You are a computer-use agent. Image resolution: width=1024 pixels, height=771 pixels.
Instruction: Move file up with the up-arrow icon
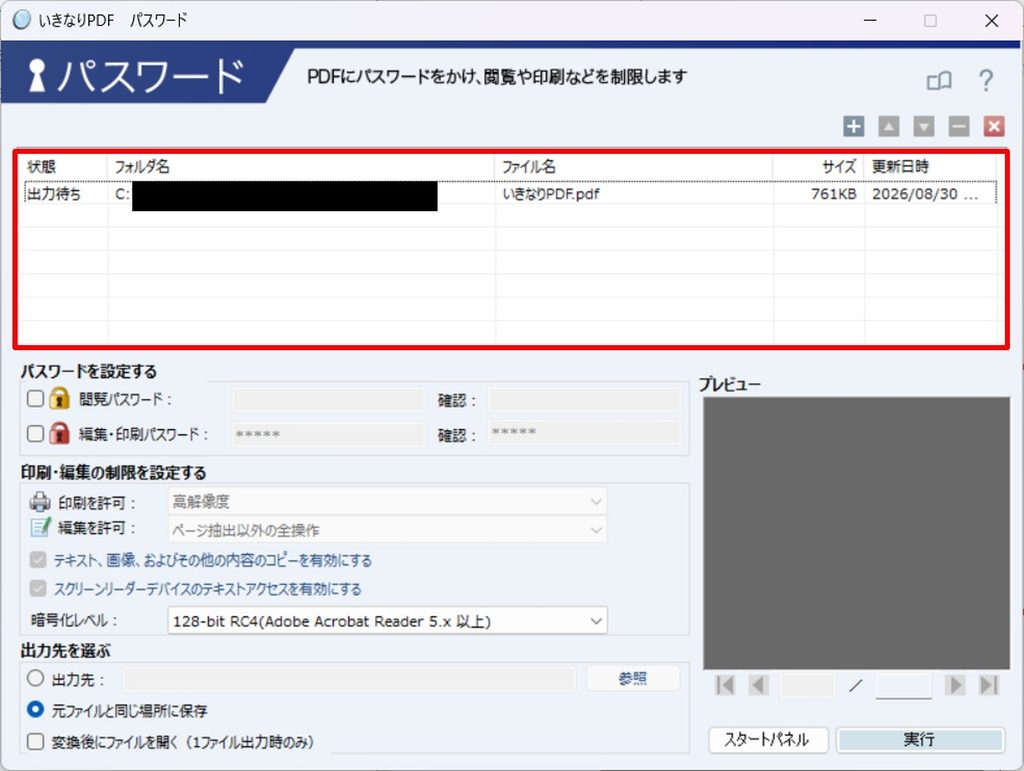pos(888,126)
